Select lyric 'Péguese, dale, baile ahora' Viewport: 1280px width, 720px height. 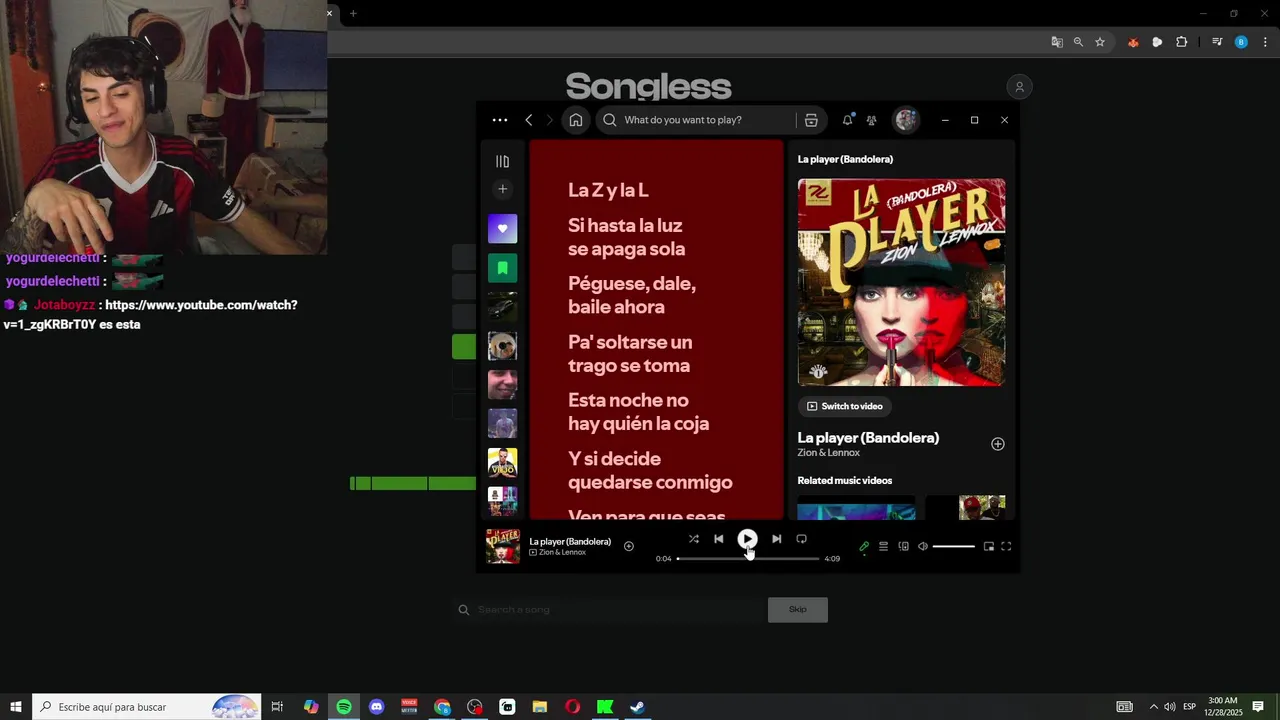[632, 295]
